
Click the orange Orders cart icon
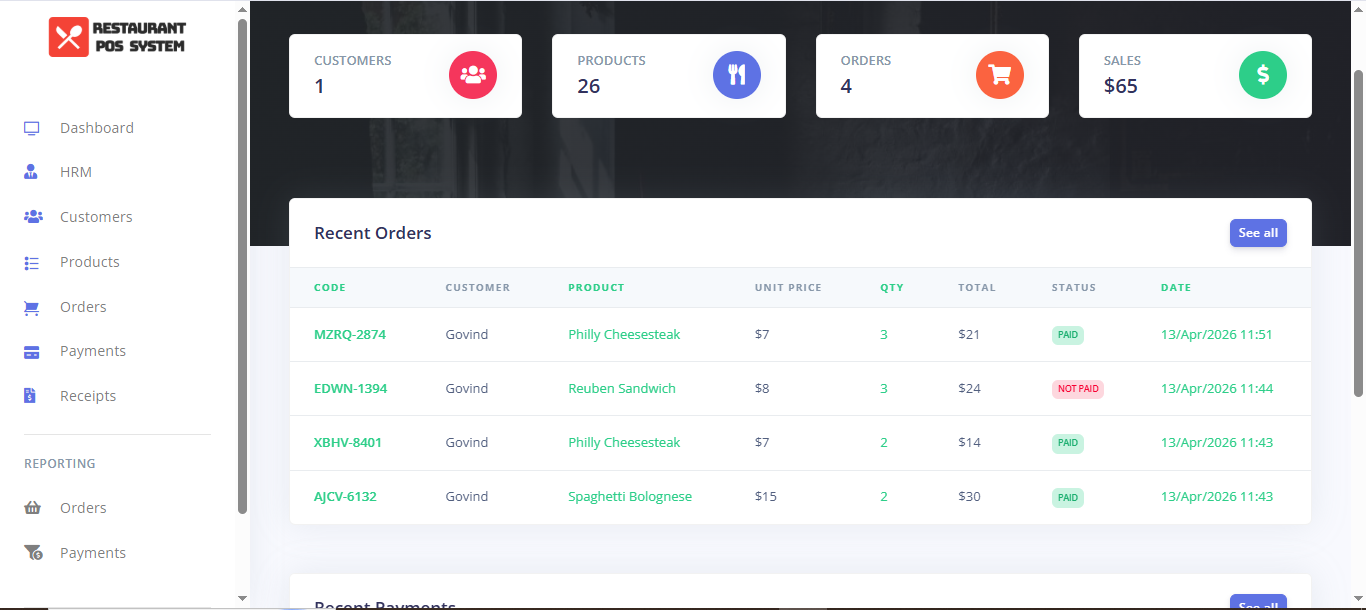coord(1000,75)
